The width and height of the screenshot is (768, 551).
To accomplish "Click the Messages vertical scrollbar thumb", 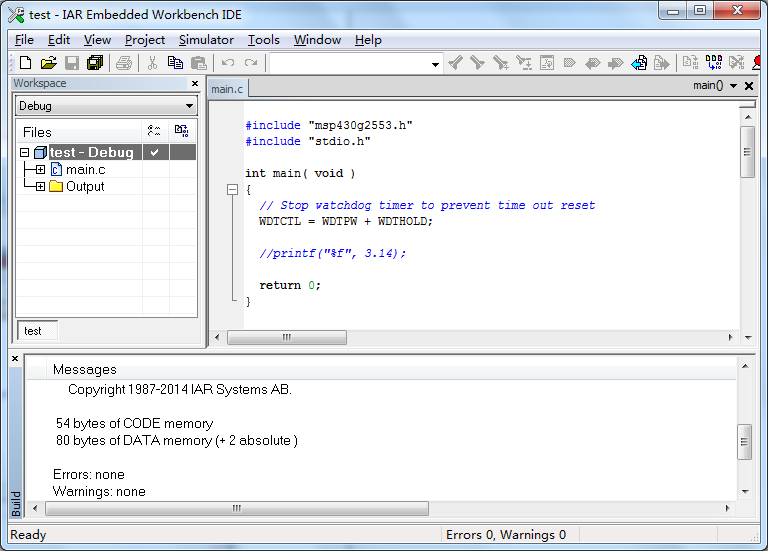I will (x=744, y=442).
